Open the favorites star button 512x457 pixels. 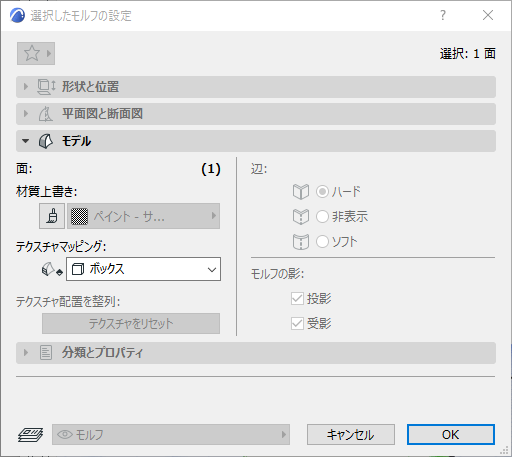(x=36, y=53)
